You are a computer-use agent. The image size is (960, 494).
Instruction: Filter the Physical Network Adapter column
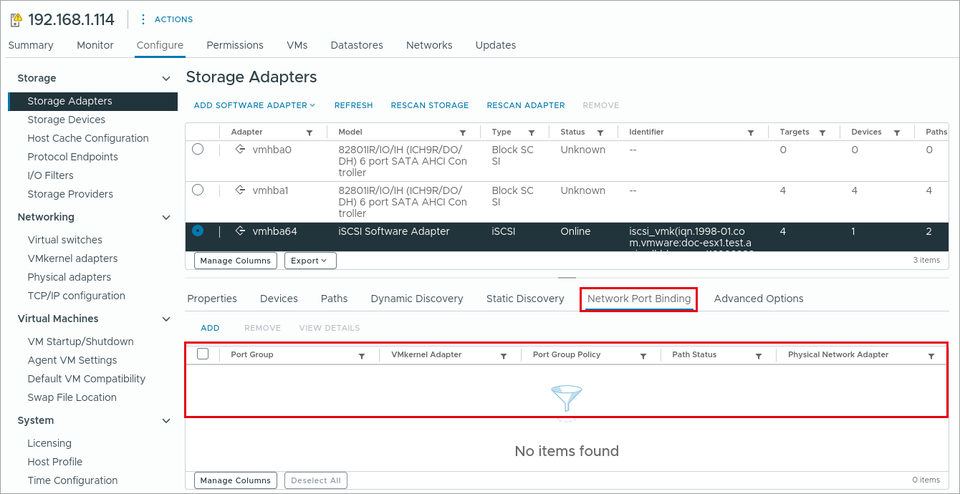tap(931, 356)
